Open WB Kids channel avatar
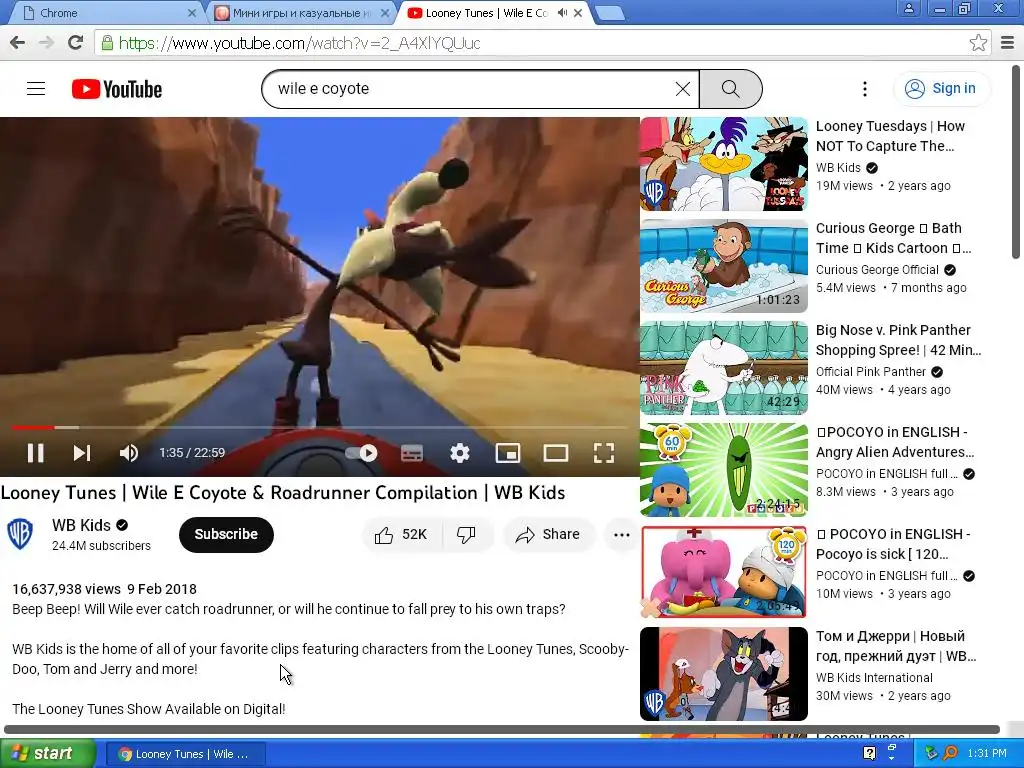This screenshot has width=1024, height=768. pyautogui.click(x=20, y=534)
